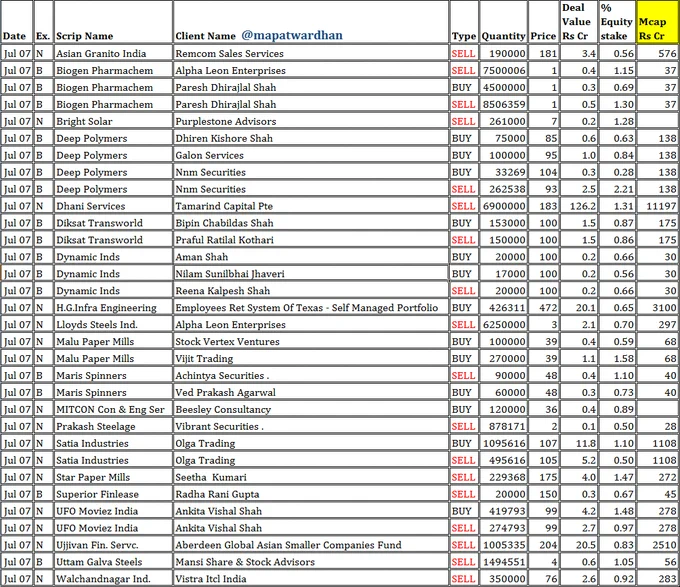Image resolution: width=680 pixels, height=587 pixels.
Task: Click deal value 126.2 cell
Action: [x=579, y=206]
